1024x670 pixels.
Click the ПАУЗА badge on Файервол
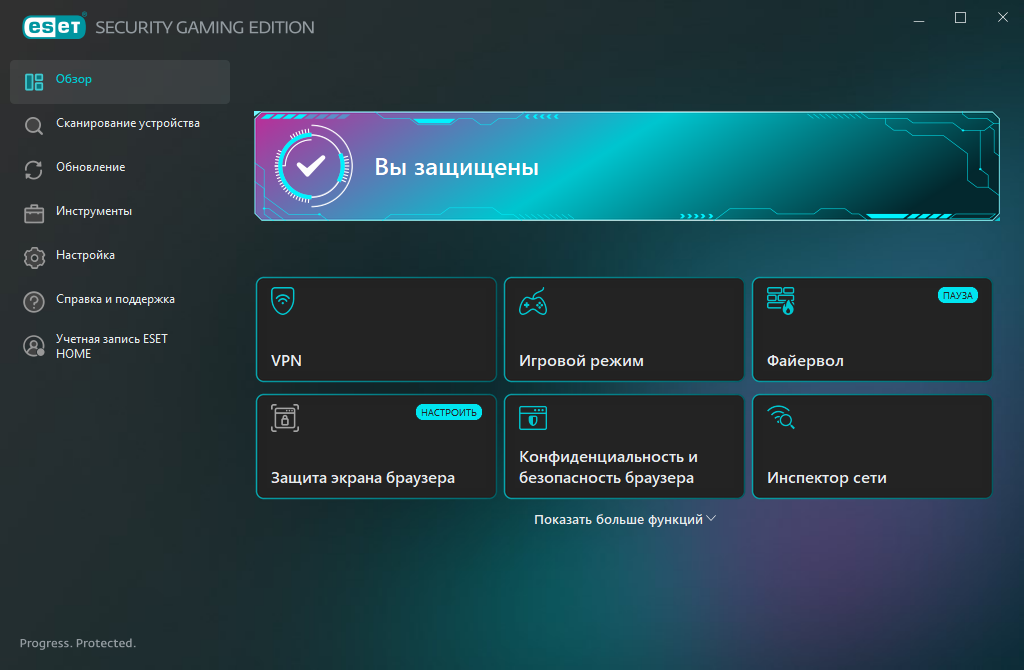click(957, 295)
